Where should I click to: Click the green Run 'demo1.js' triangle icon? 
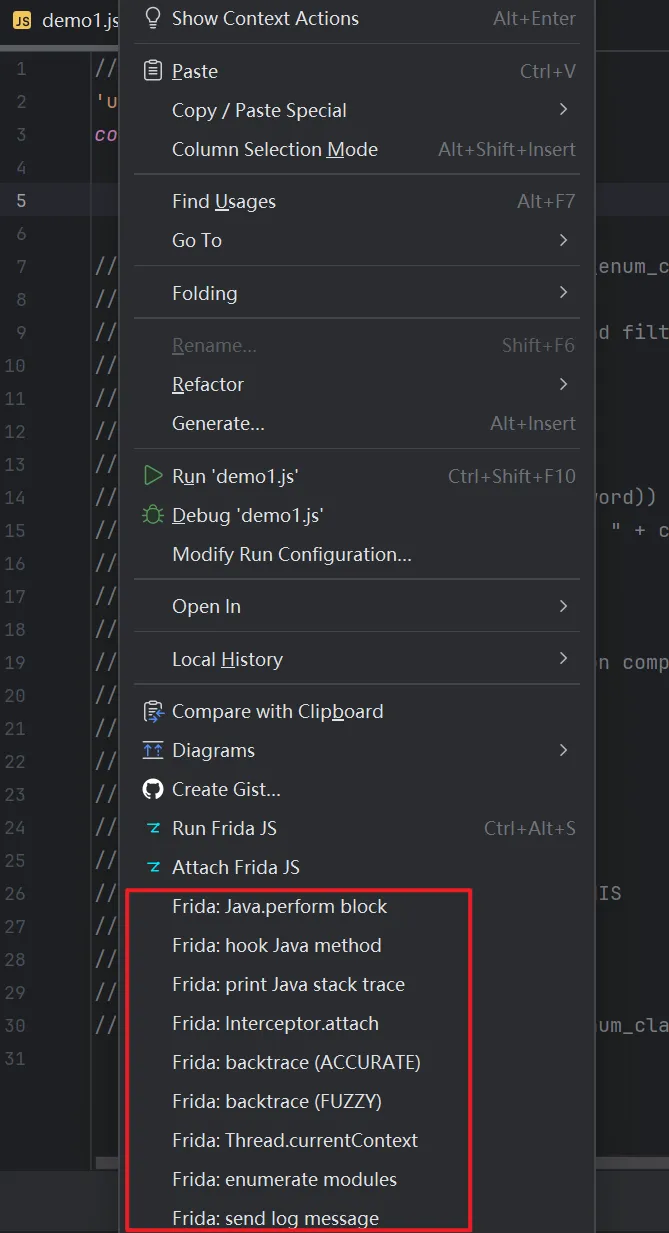click(x=153, y=476)
